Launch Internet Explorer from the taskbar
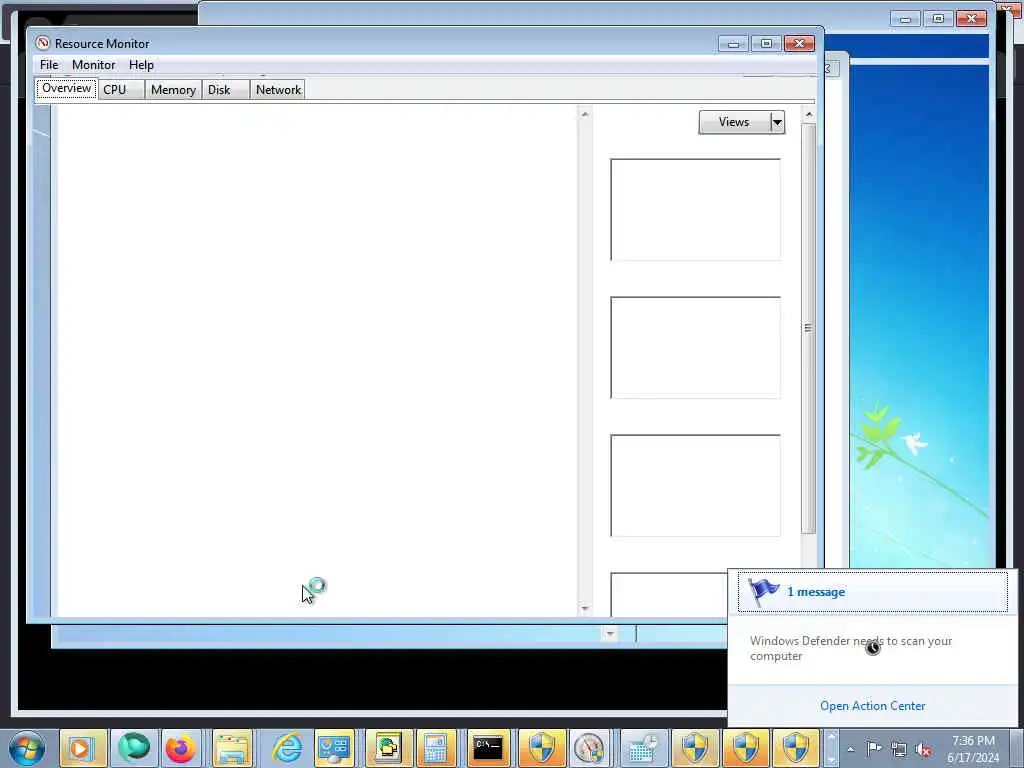The height and width of the screenshot is (768, 1024). coord(287,748)
